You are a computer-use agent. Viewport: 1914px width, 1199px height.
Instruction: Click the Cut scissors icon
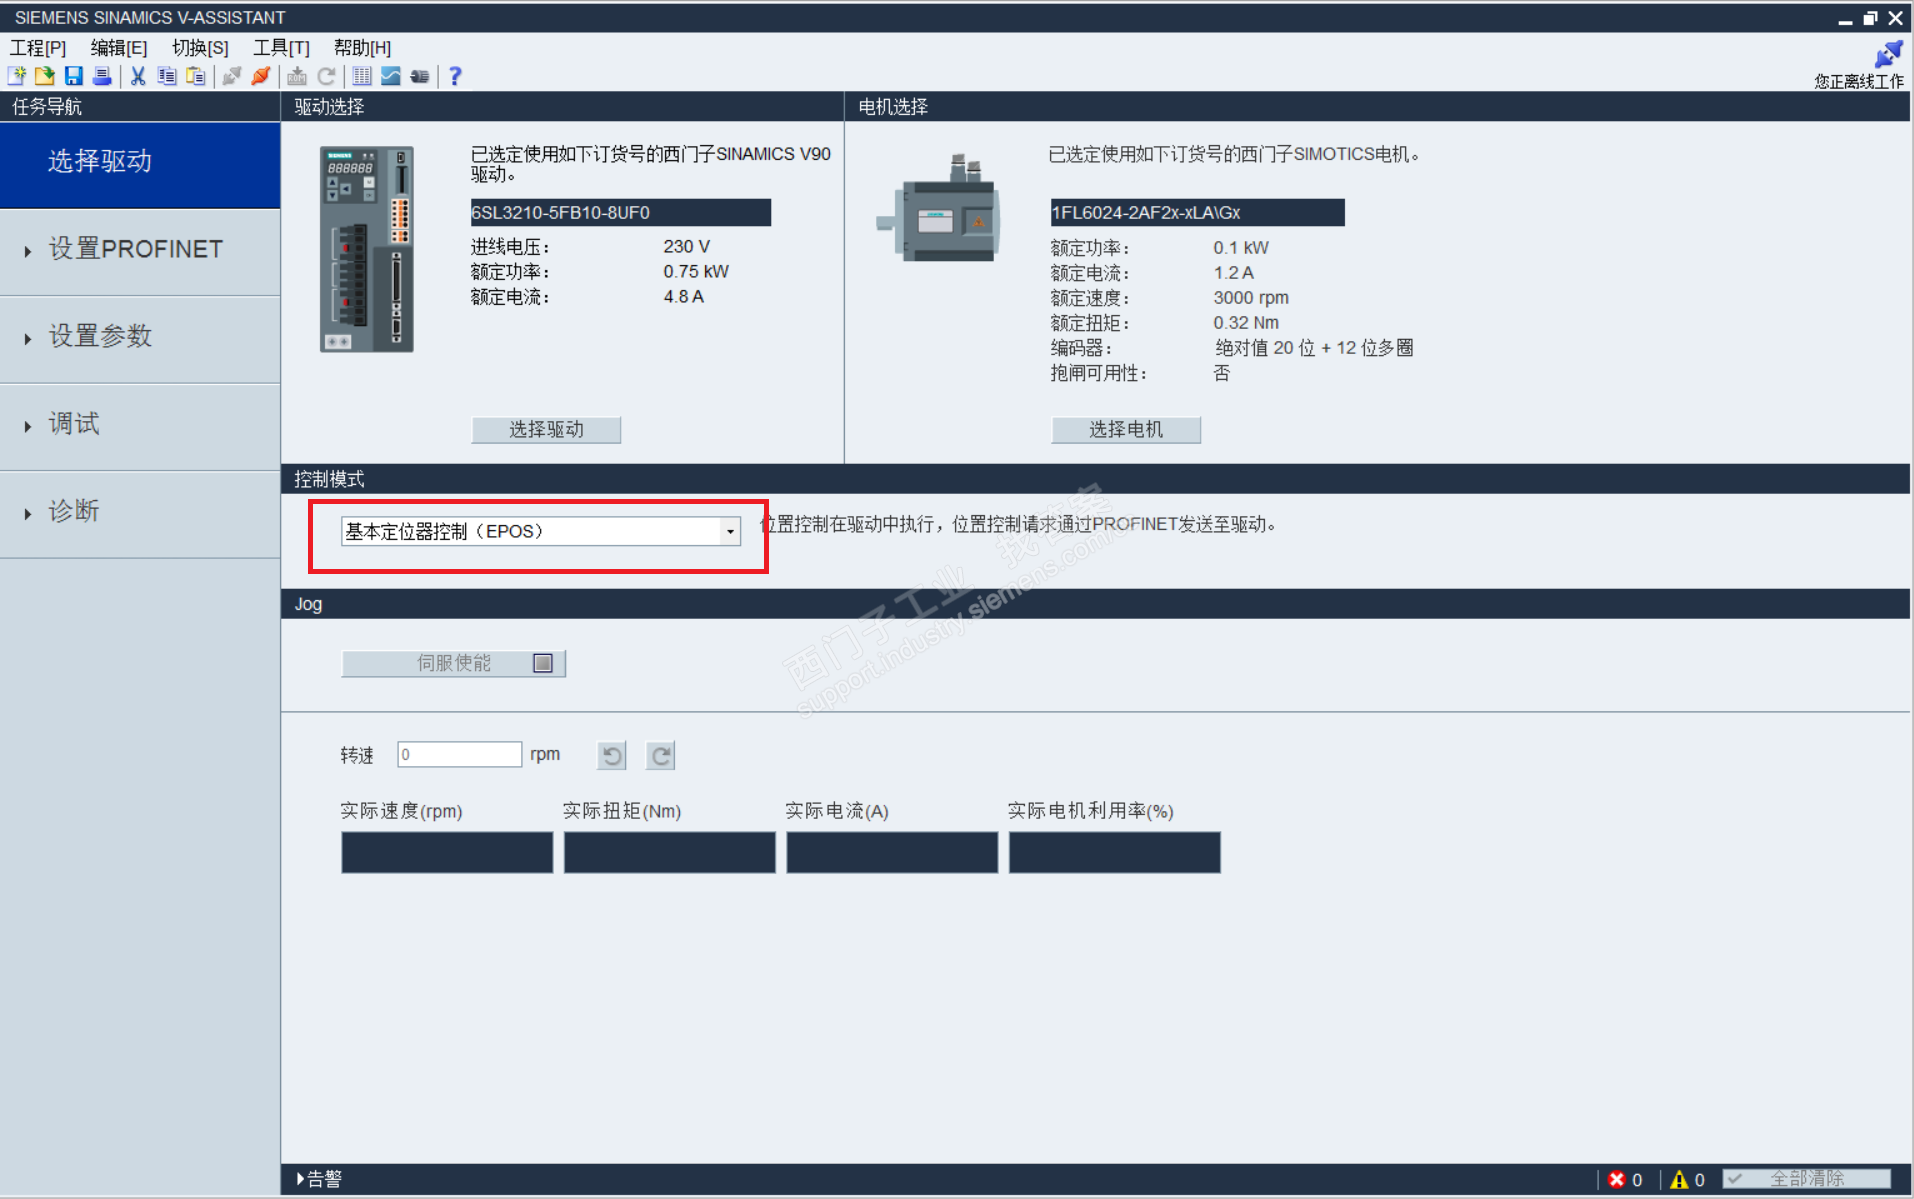(138, 76)
